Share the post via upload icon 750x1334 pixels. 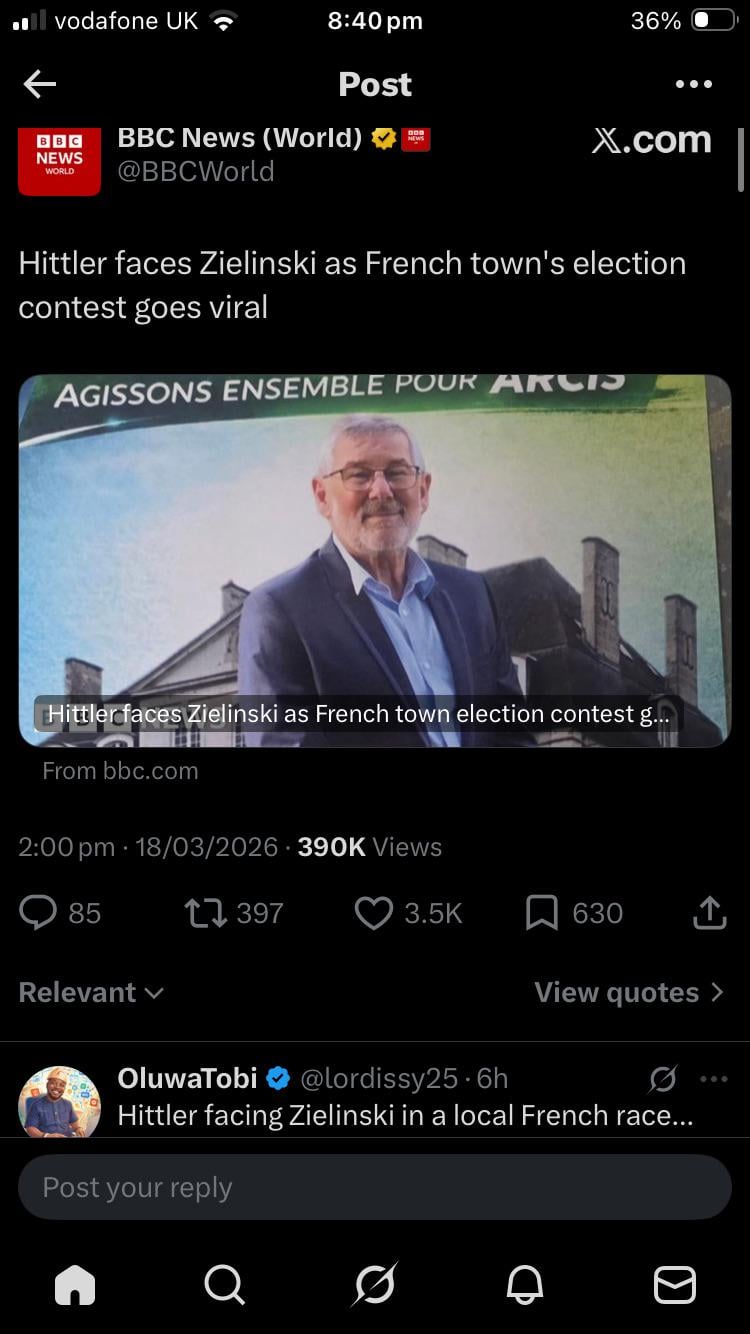pyautogui.click(x=709, y=912)
